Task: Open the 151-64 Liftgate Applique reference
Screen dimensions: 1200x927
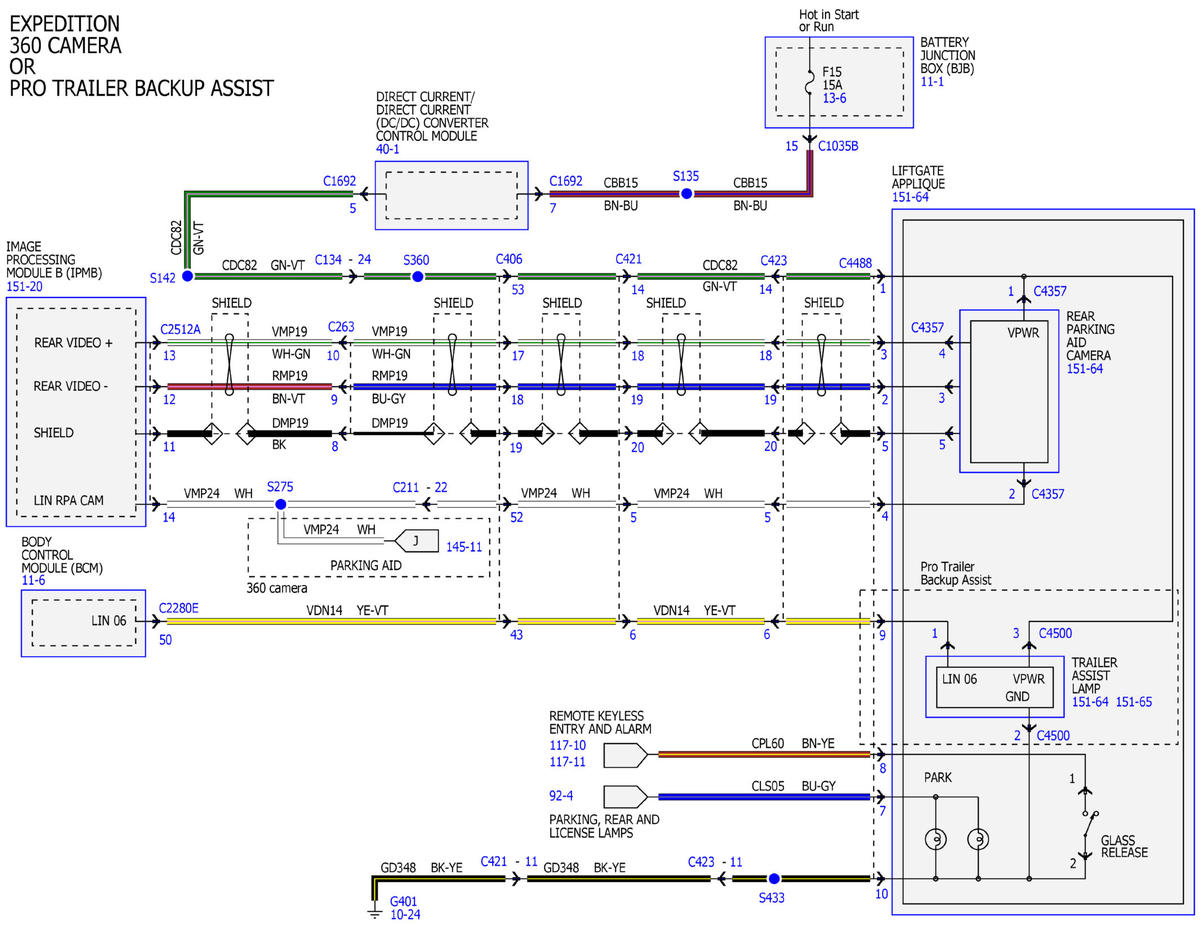Action: click(x=911, y=198)
